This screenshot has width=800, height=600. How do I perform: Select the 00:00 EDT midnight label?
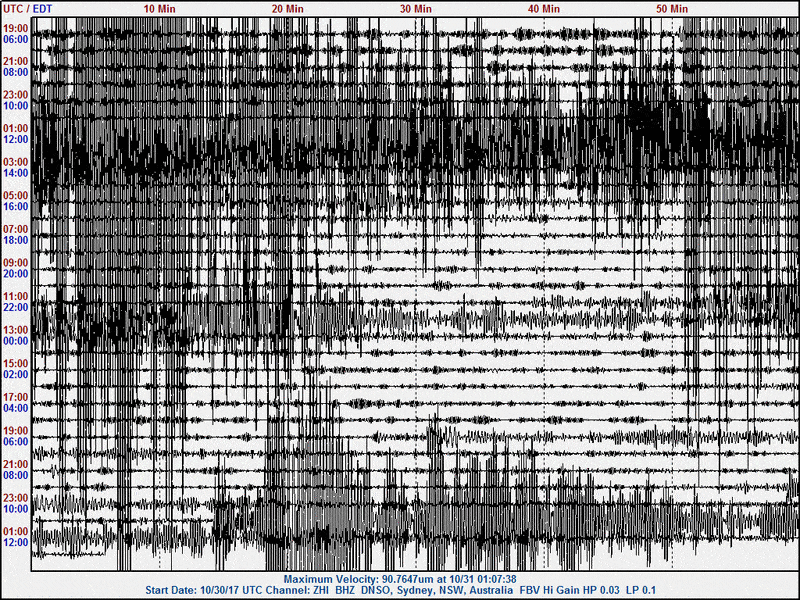click(17, 341)
